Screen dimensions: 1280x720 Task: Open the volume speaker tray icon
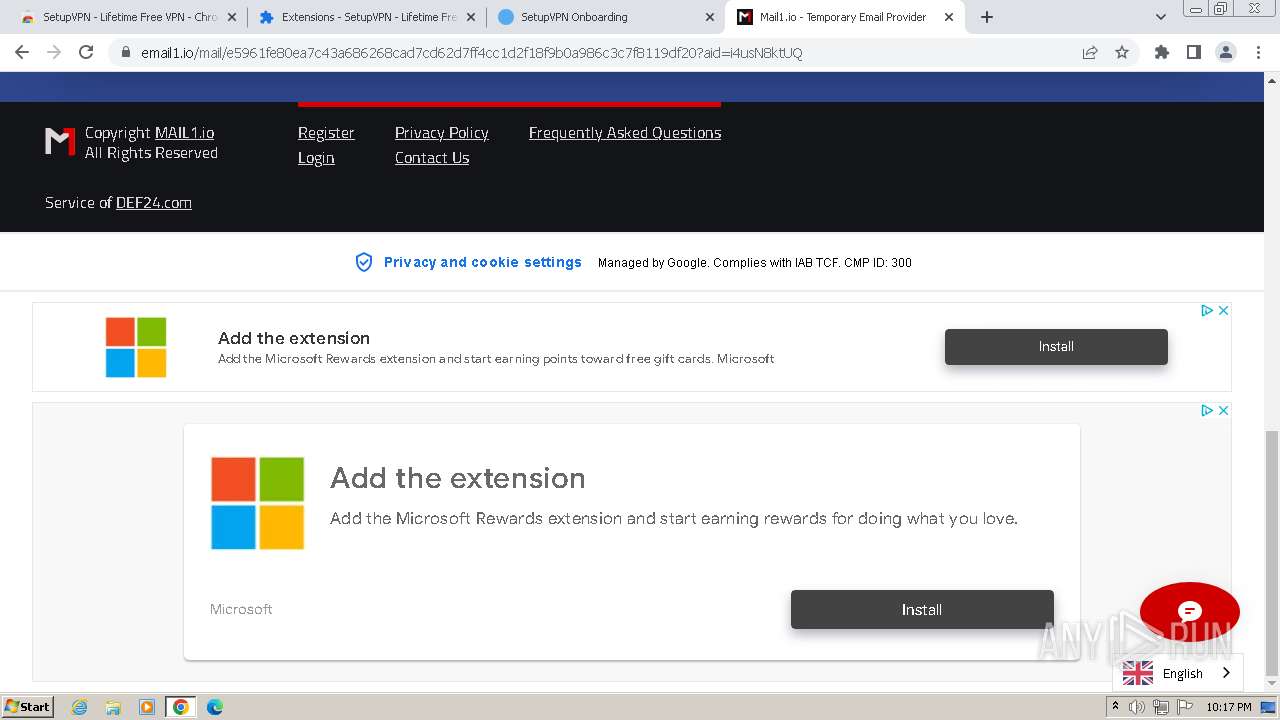pyautogui.click(x=1137, y=707)
